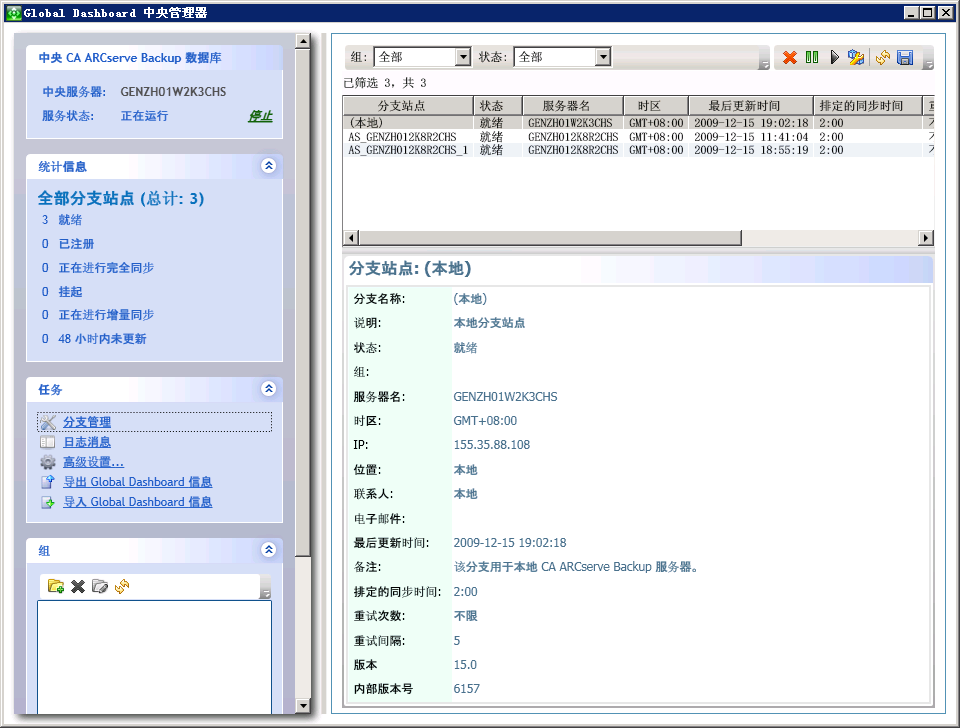
Task: Save branch information using the disk icon
Action: [x=904, y=58]
